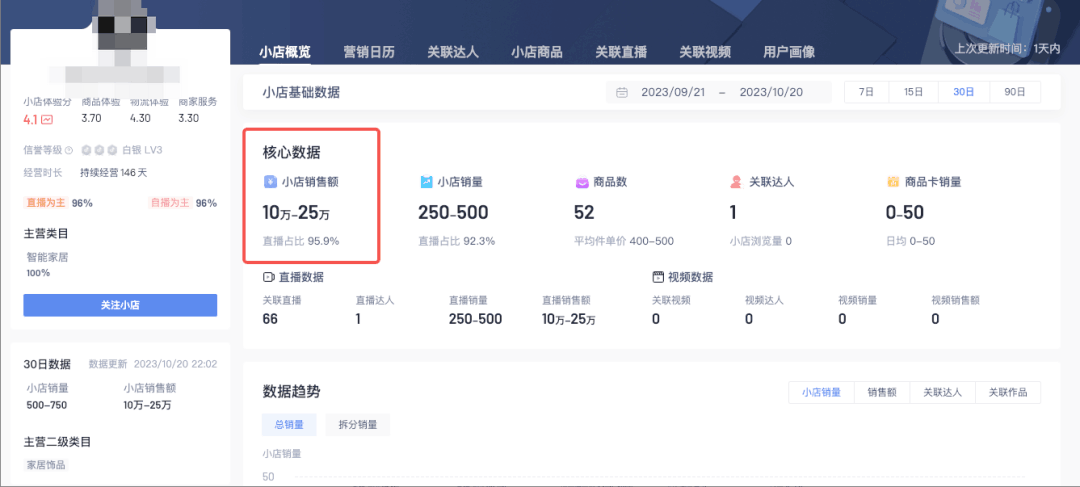Screen dimensions: 1080x487
Task: Click the start date 2023/09/21 field
Action: coord(673,92)
